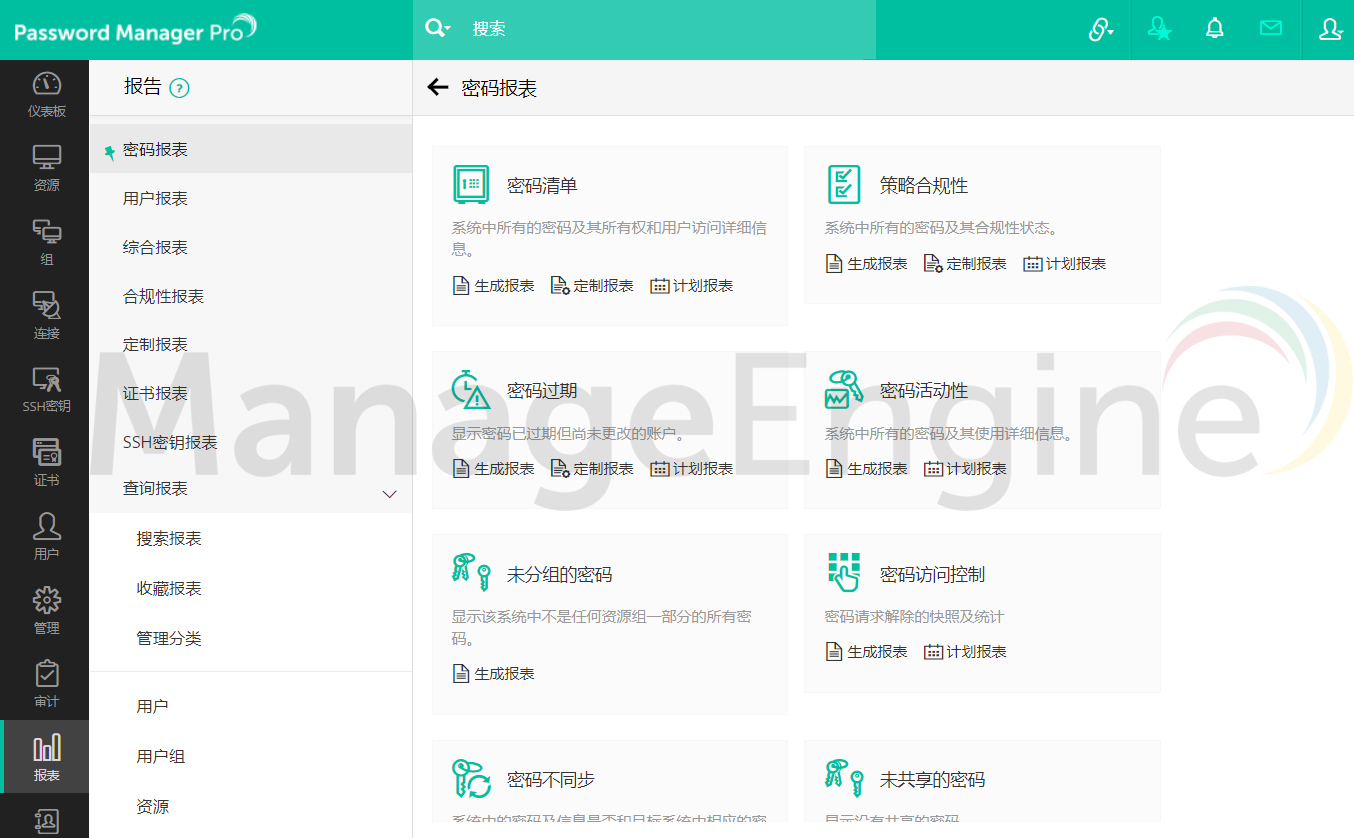The height and width of the screenshot is (838, 1354).
Task: Click 定制报表 under 密码清单
Action: pyautogui.click(x=592, y=285)
